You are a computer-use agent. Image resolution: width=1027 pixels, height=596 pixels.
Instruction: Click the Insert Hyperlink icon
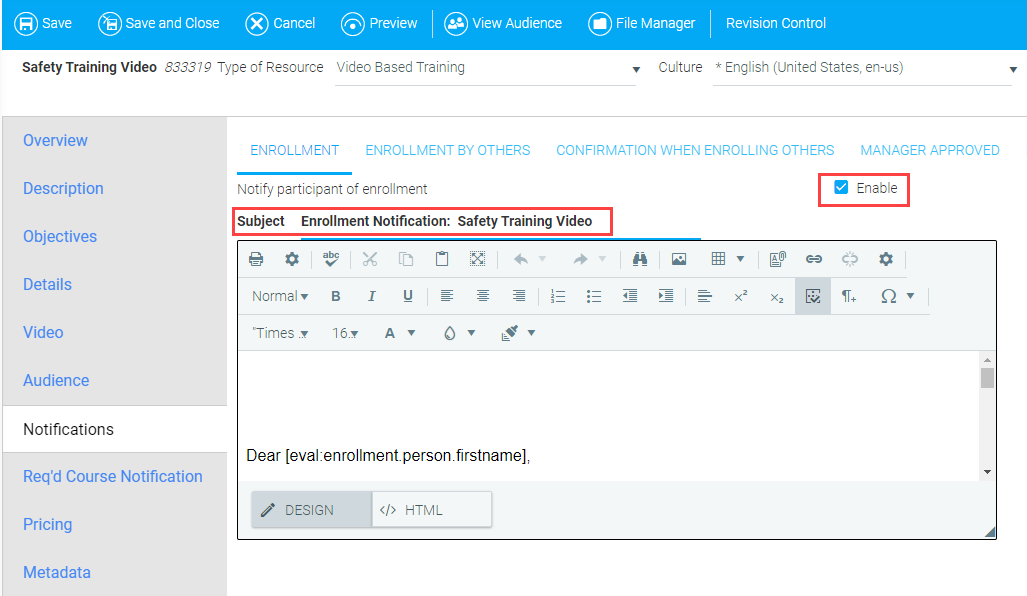[814, 259]
